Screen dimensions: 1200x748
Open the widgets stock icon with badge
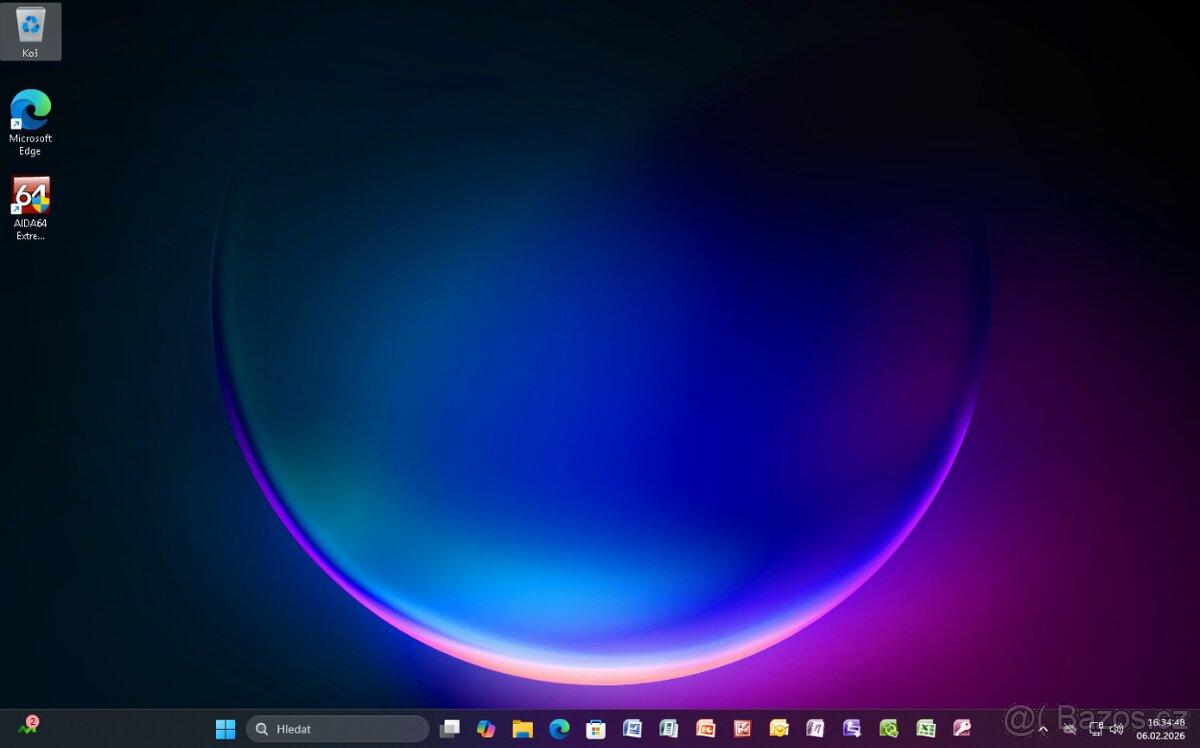click(x=27, y=727)
